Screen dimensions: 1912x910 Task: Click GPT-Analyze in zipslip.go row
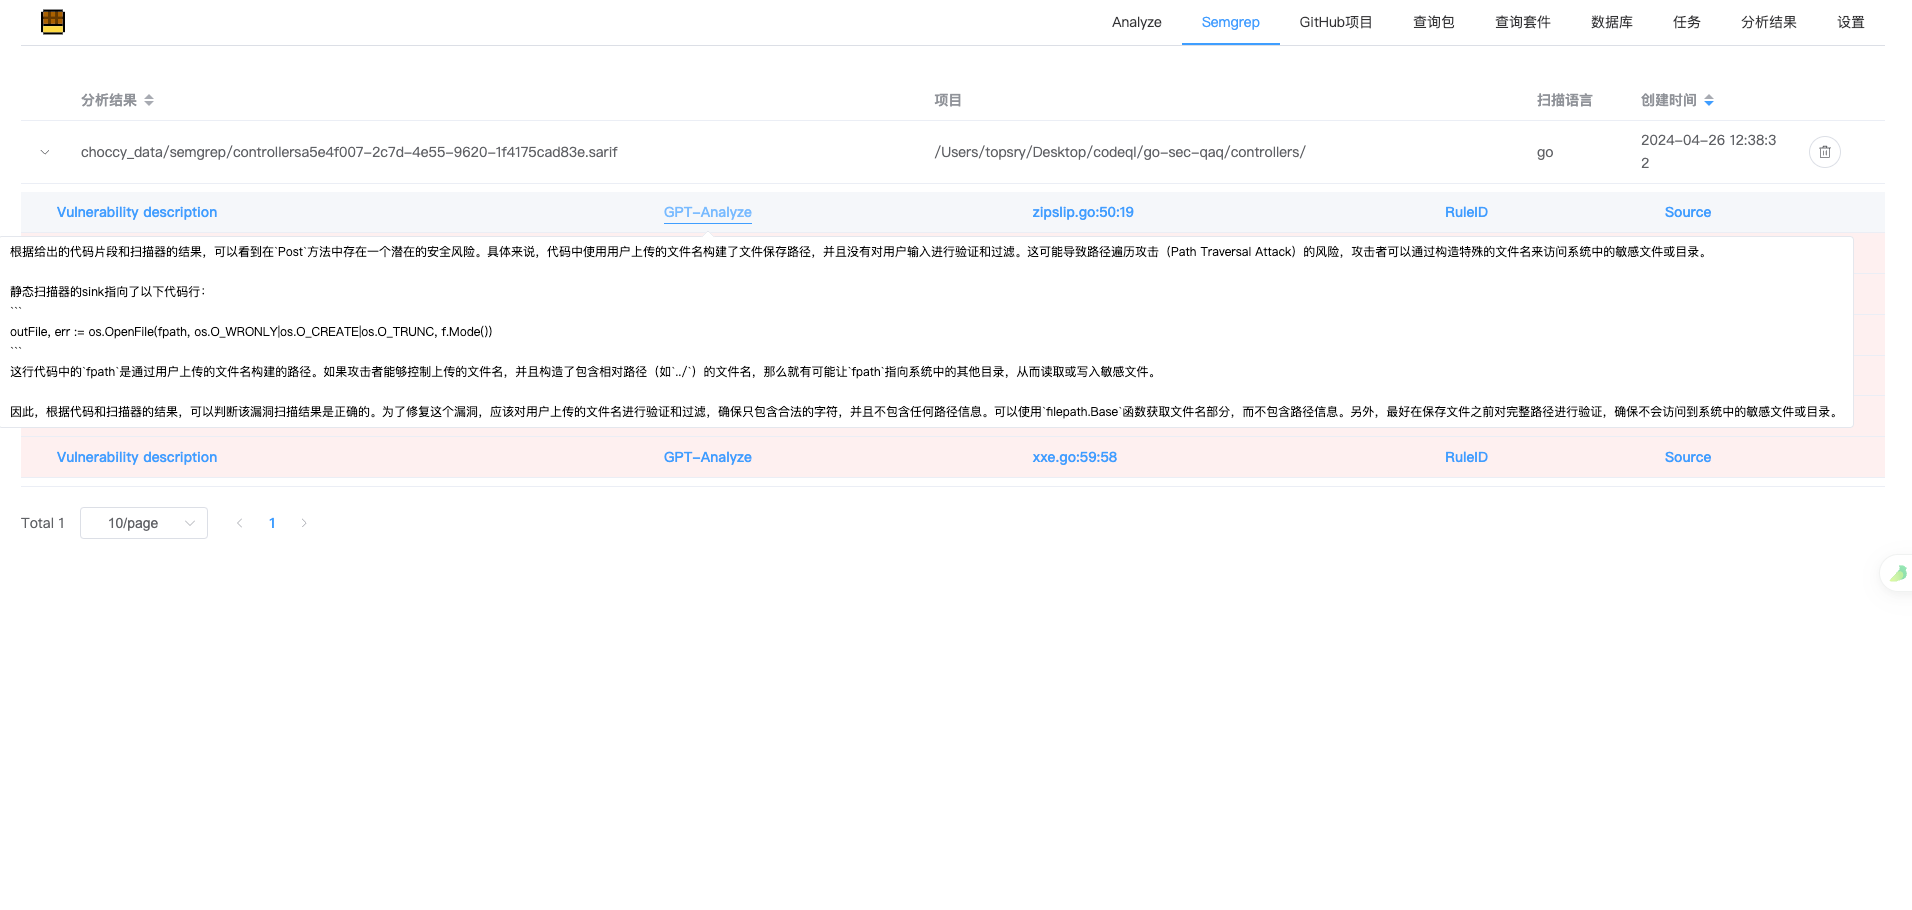(708, 212)
